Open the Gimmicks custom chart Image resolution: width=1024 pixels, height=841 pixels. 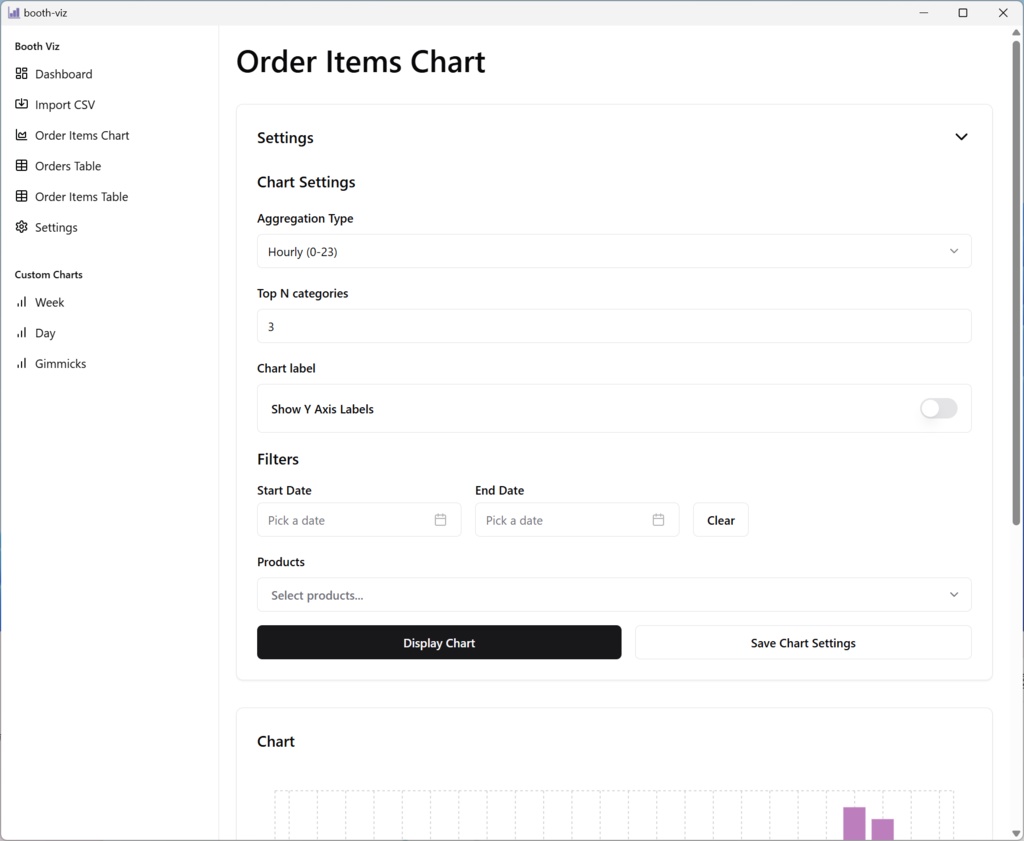[60, 364]
